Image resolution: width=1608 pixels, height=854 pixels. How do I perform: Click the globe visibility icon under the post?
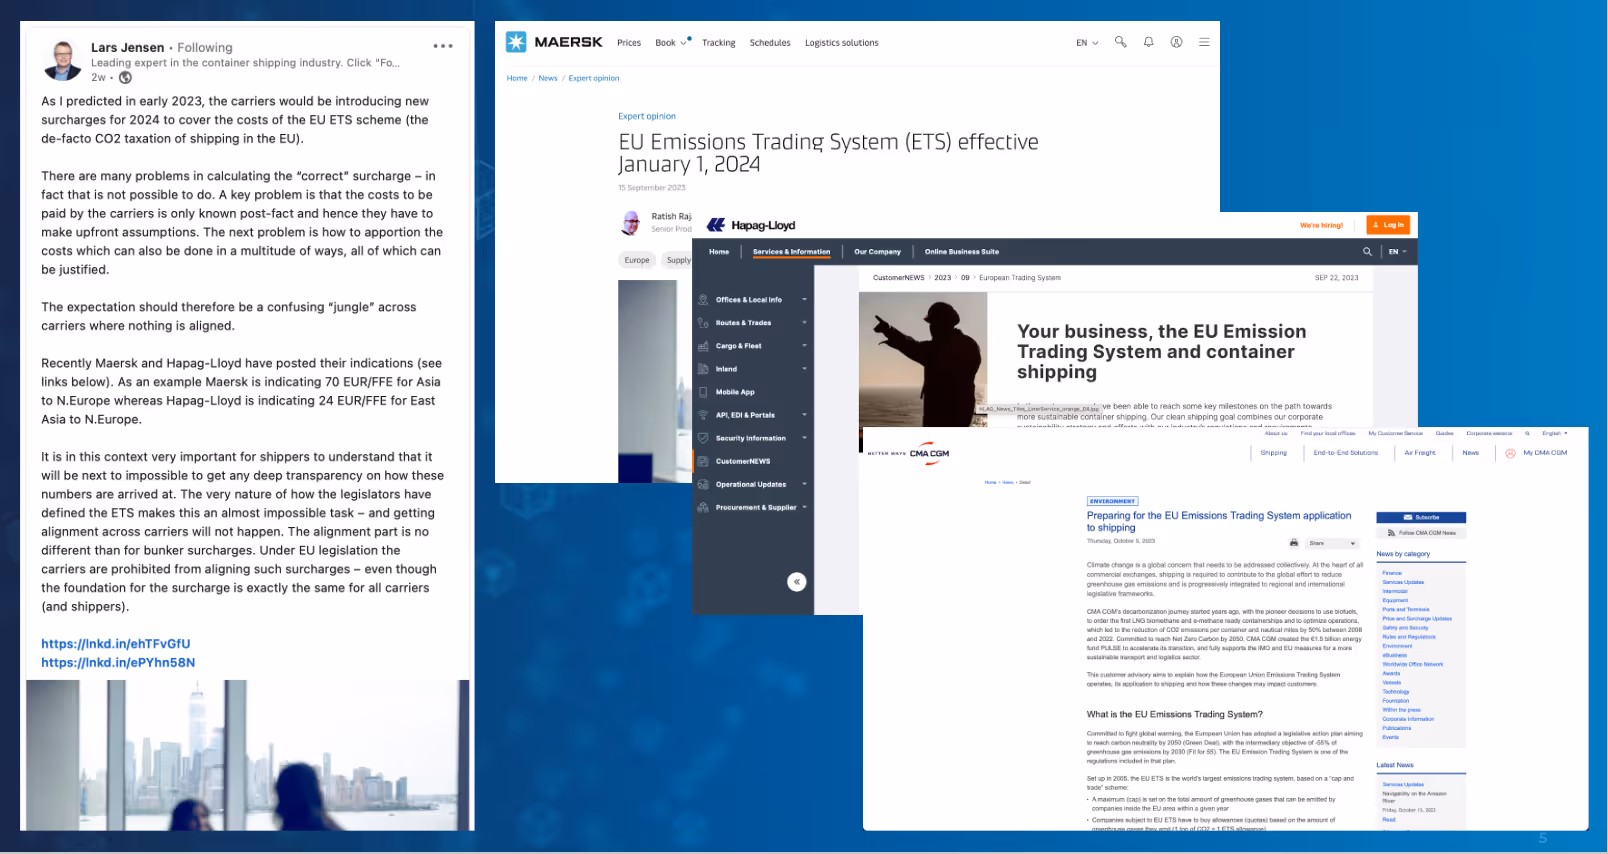pos(125,77)
